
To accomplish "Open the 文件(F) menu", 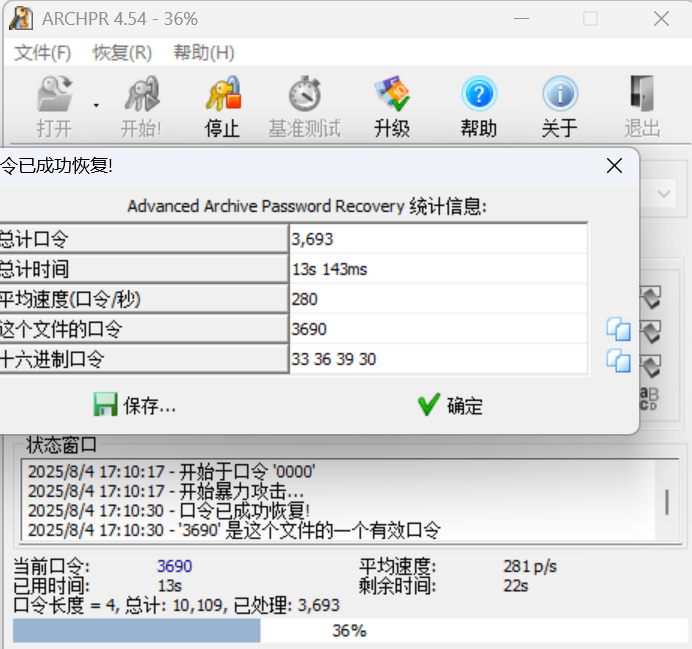I will [x=42, y=53].
